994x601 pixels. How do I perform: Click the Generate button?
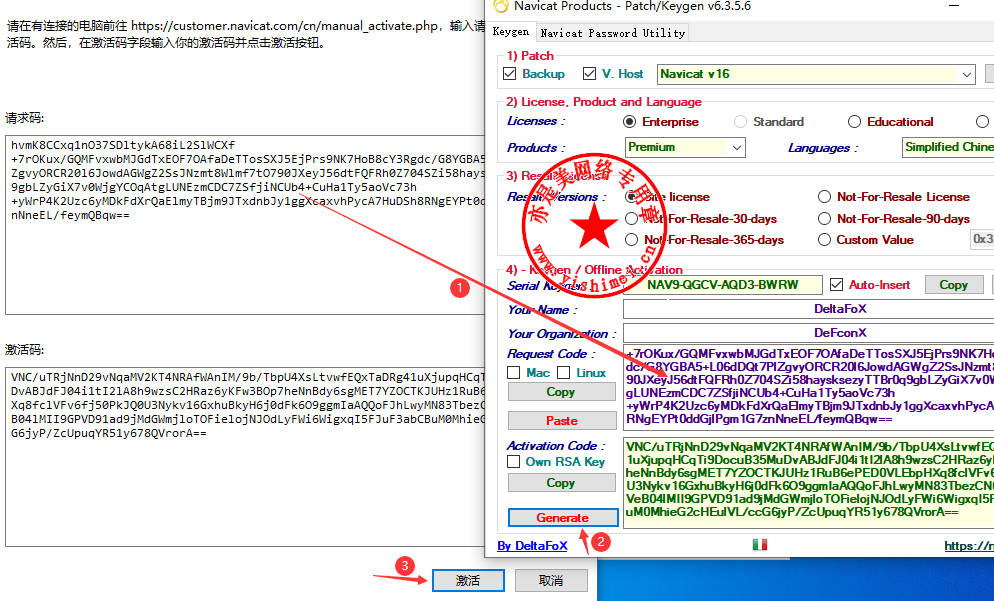pyautogui.click(x=563, y=517)
